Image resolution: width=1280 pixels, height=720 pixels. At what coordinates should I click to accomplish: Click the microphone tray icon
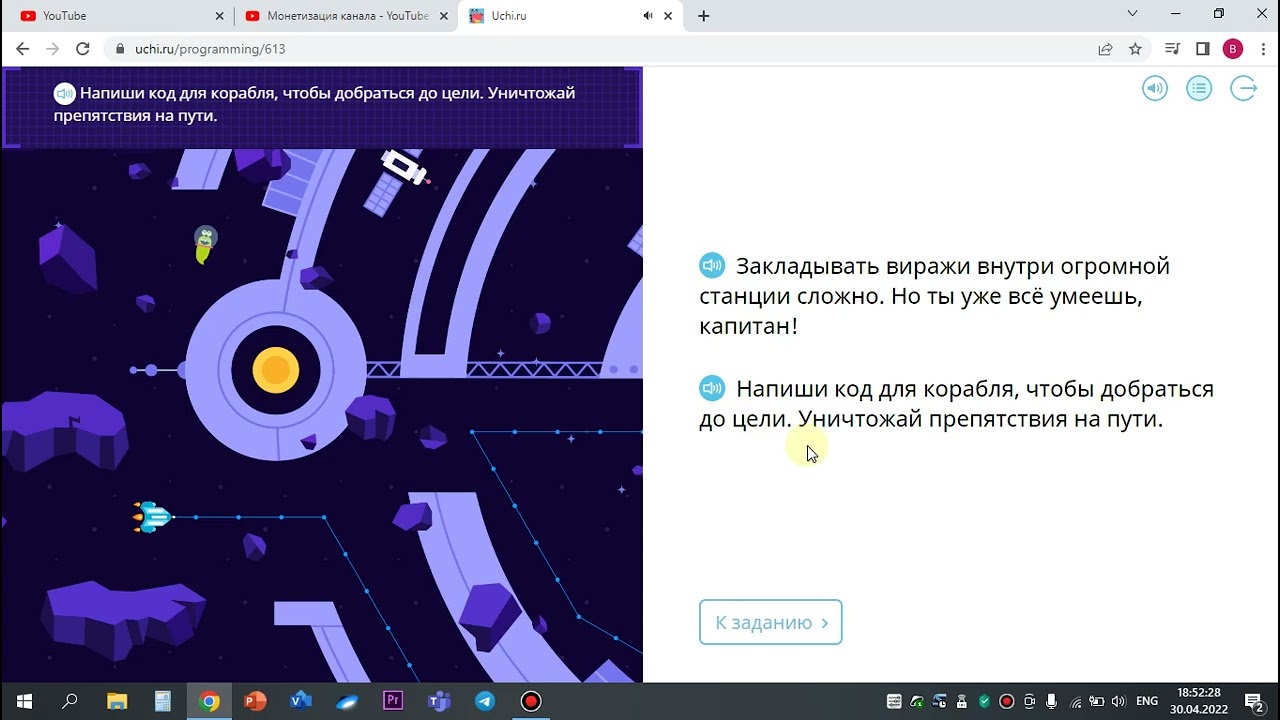click(x=1052, y=701)
